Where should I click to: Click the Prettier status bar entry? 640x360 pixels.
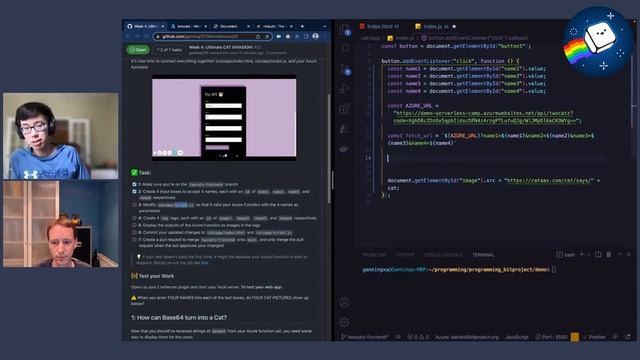pos(594,337)
